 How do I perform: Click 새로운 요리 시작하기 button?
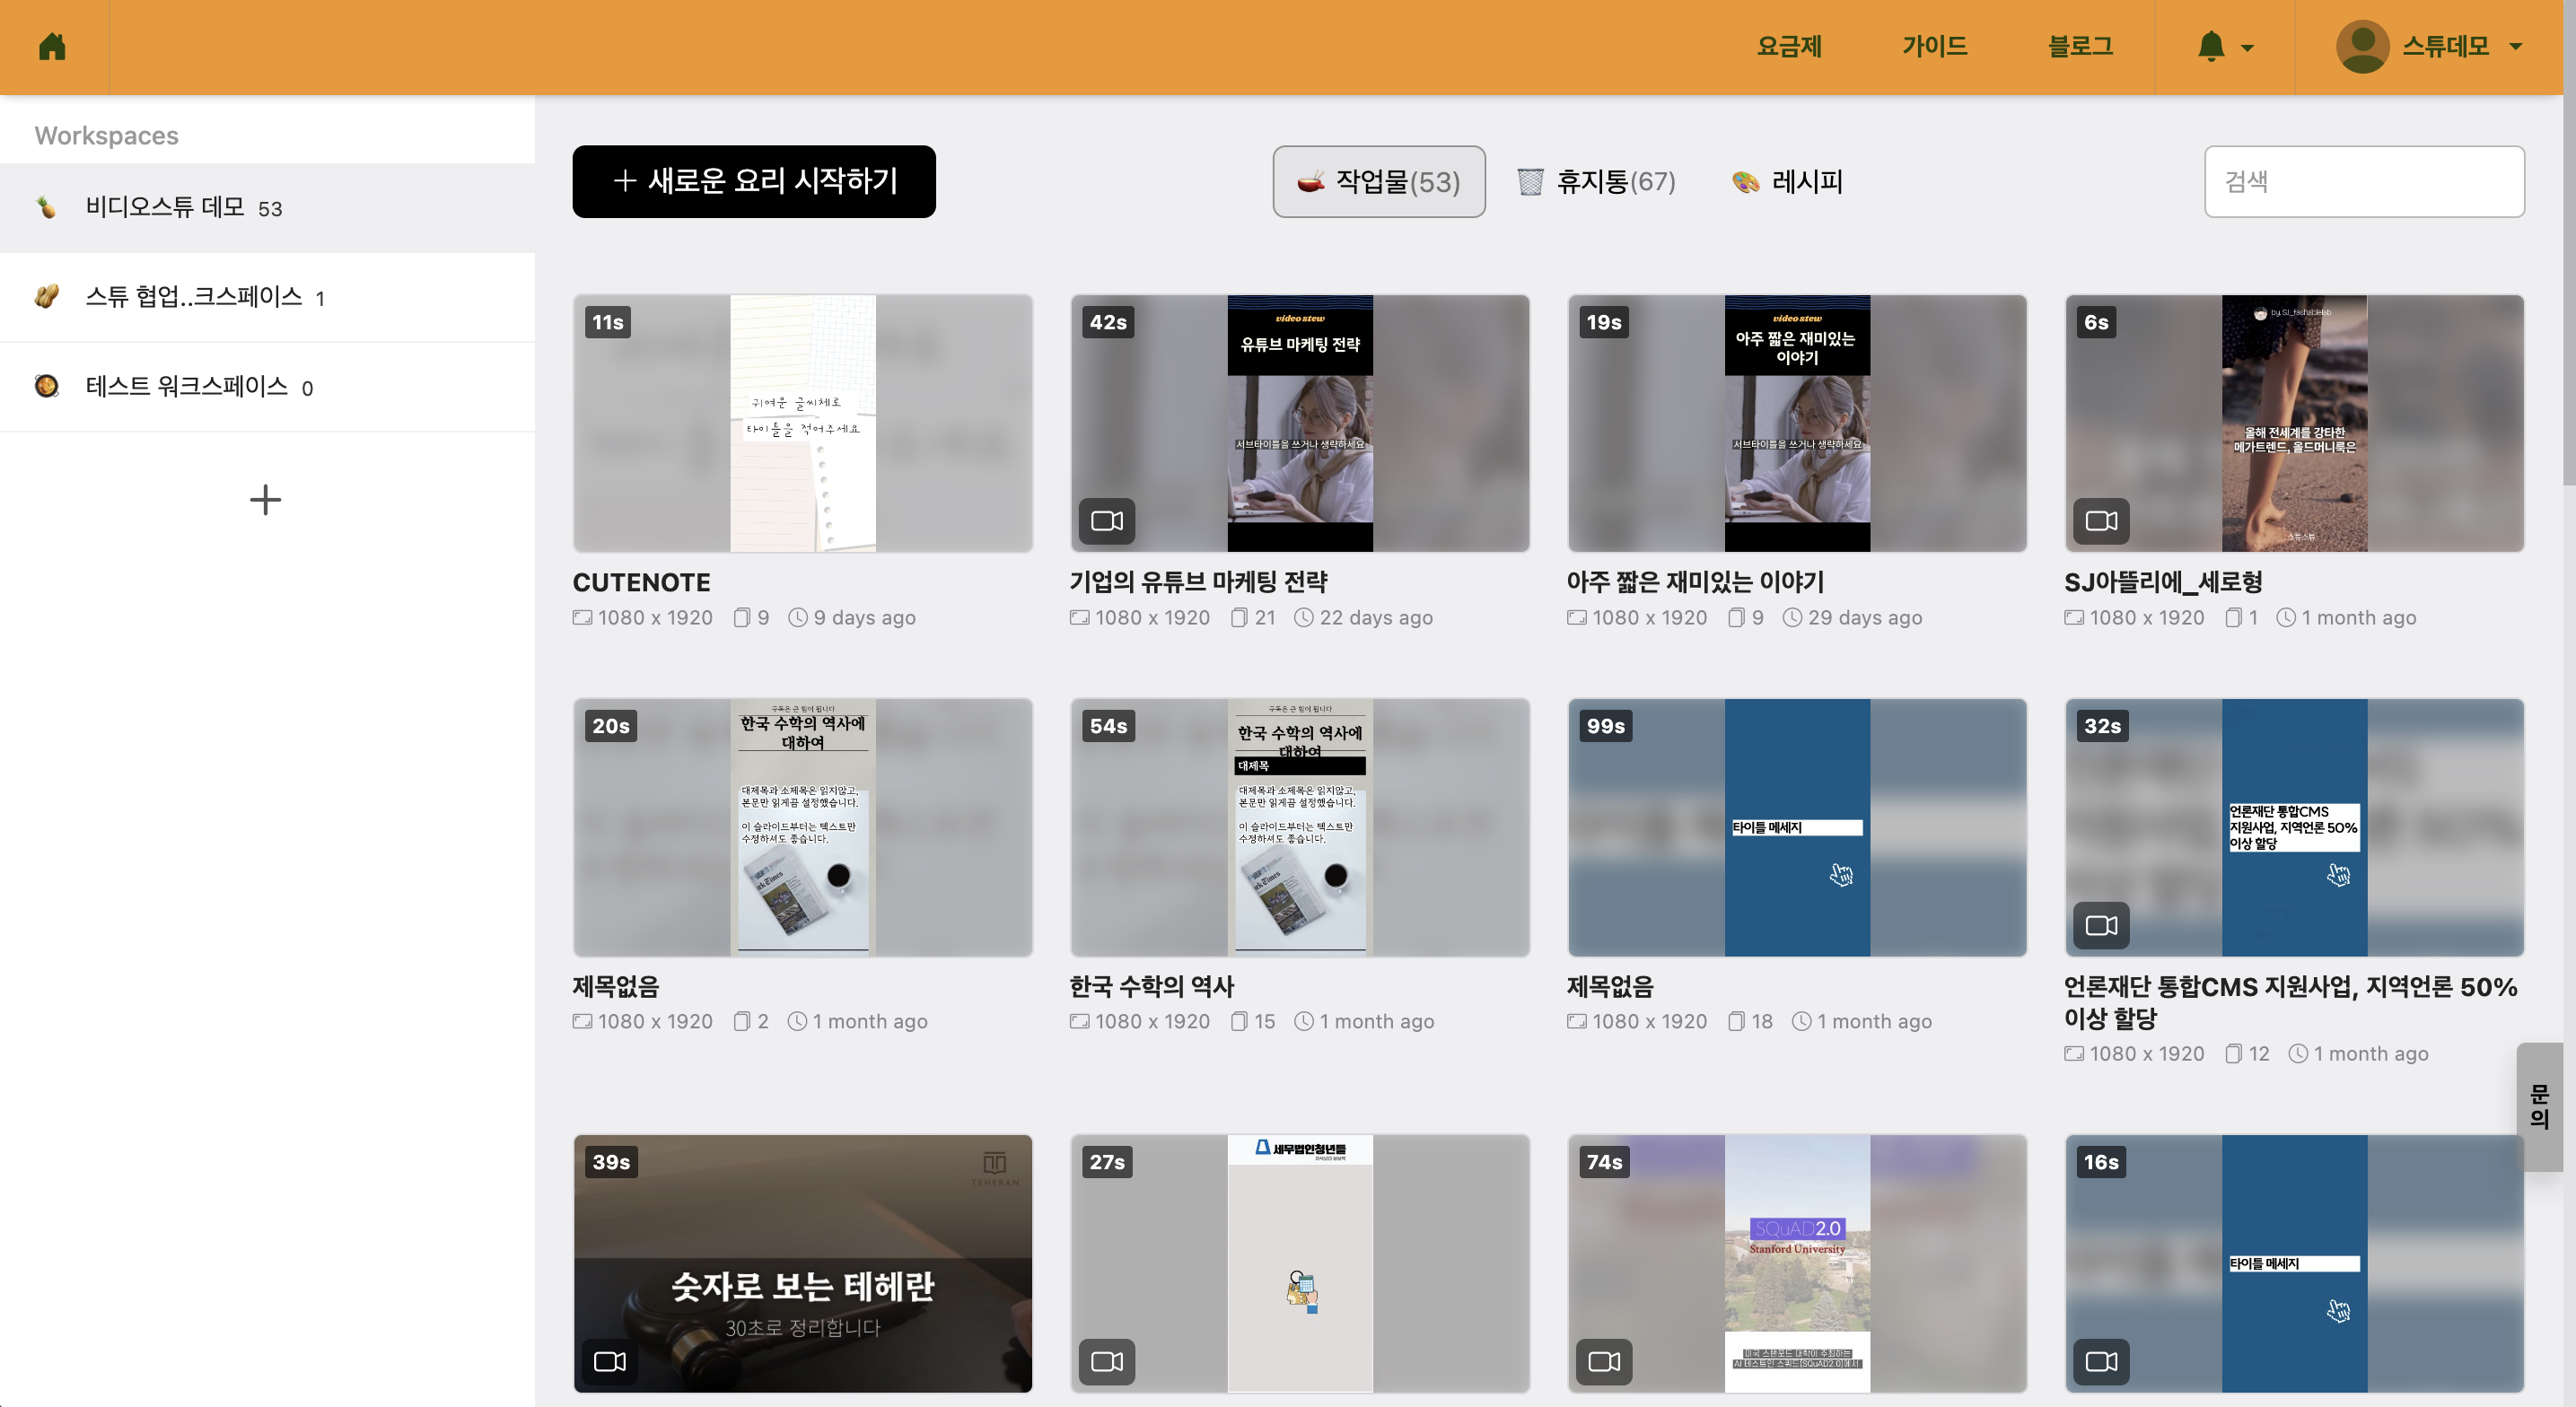(x=754, y=181)
